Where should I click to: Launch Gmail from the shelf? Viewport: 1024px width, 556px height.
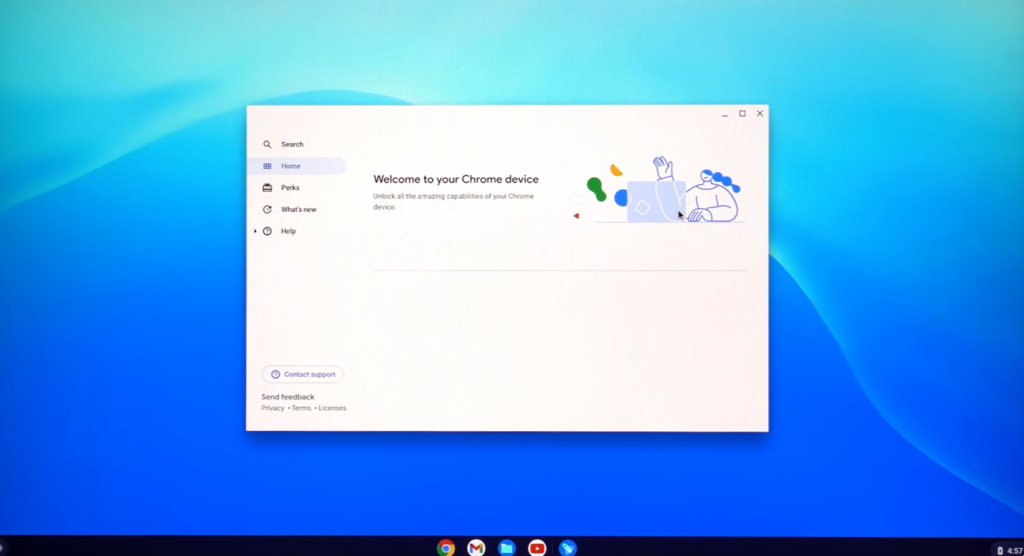[477, 548]
